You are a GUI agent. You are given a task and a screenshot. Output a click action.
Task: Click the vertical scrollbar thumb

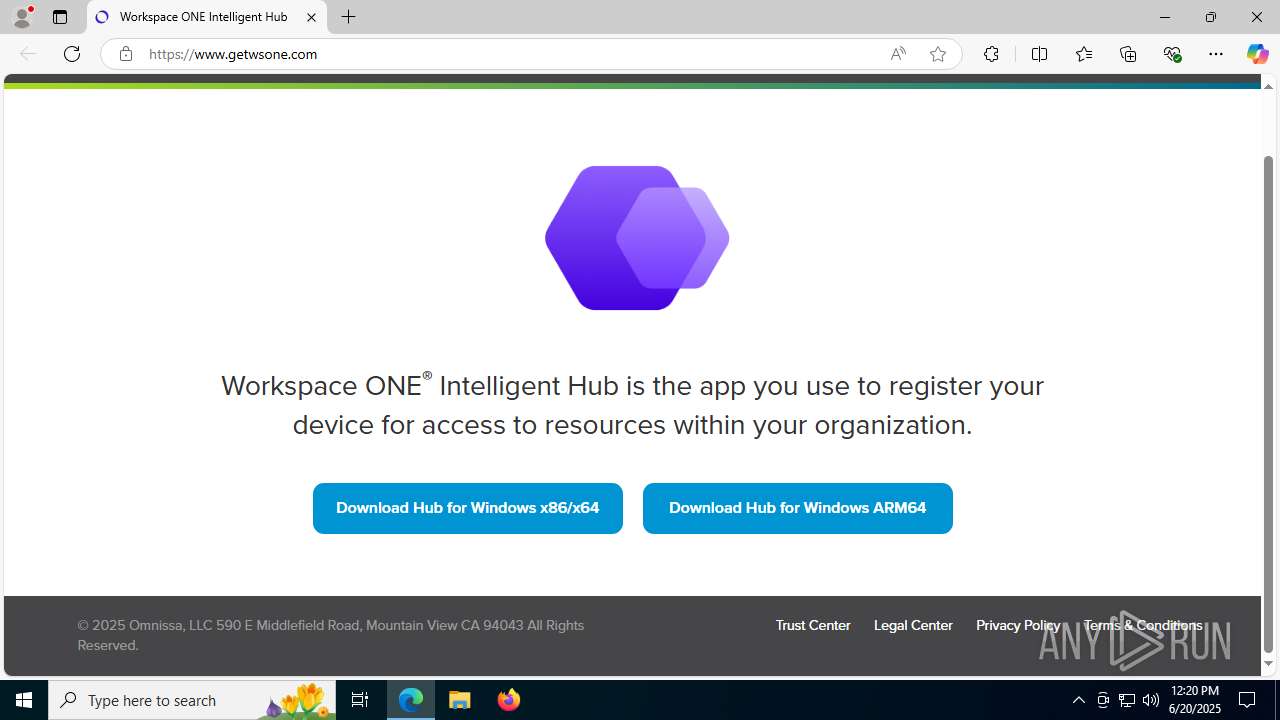click(x=1269, y=404)
